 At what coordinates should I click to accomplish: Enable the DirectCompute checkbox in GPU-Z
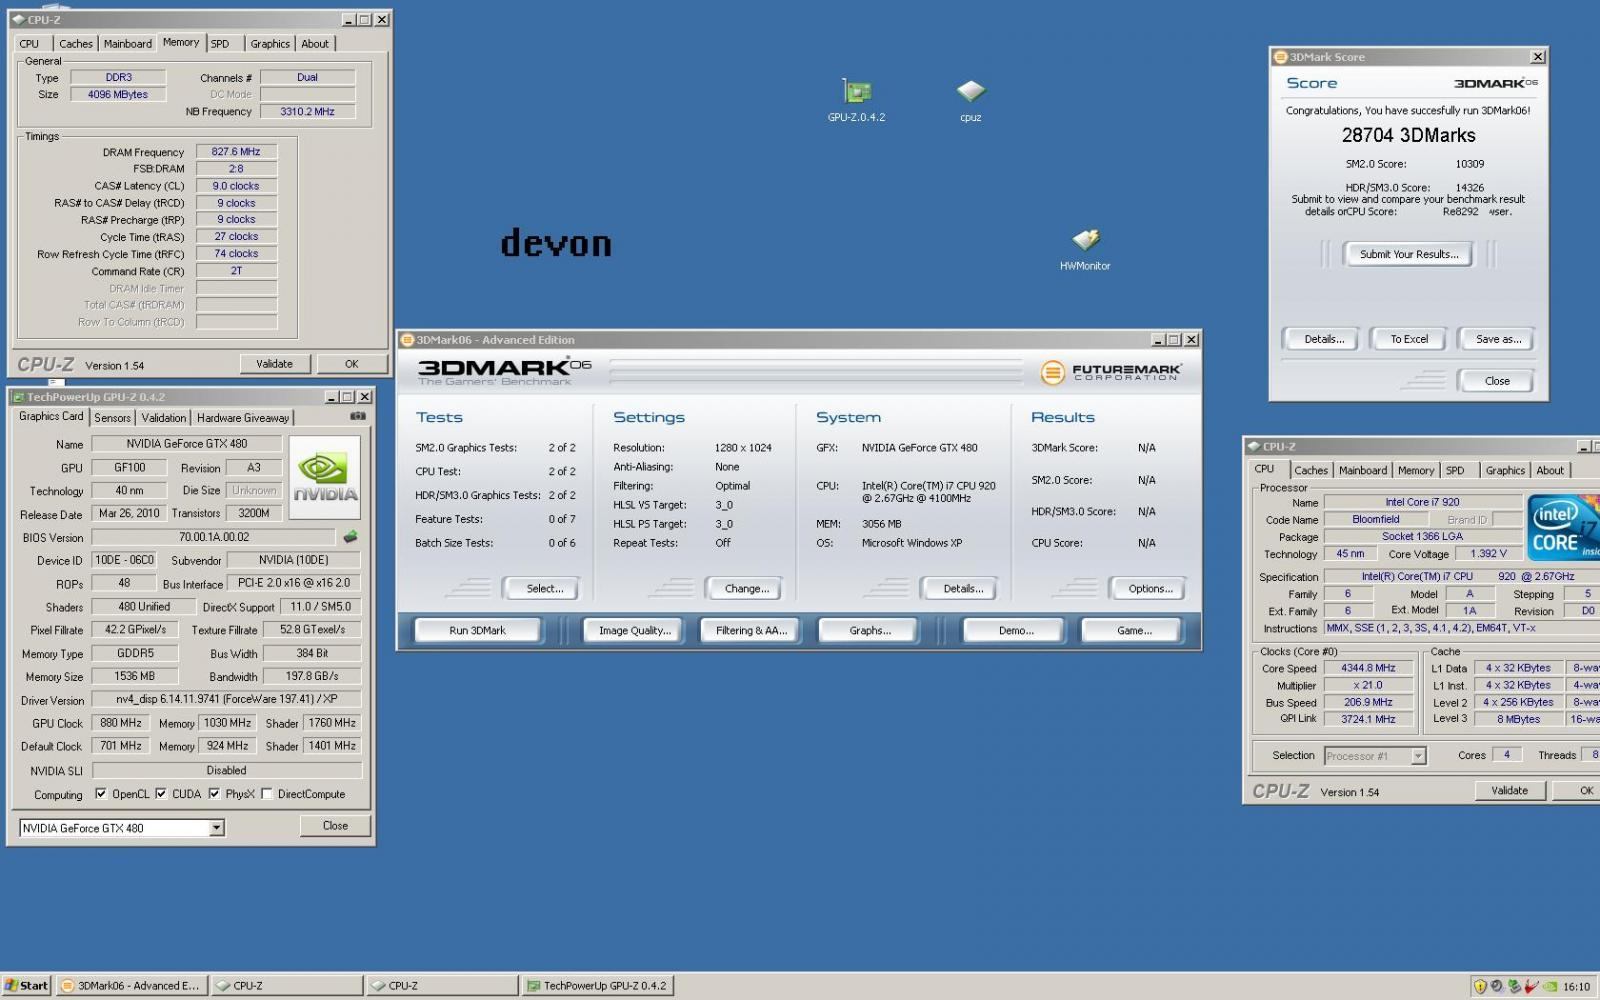(x=267, y=794)
